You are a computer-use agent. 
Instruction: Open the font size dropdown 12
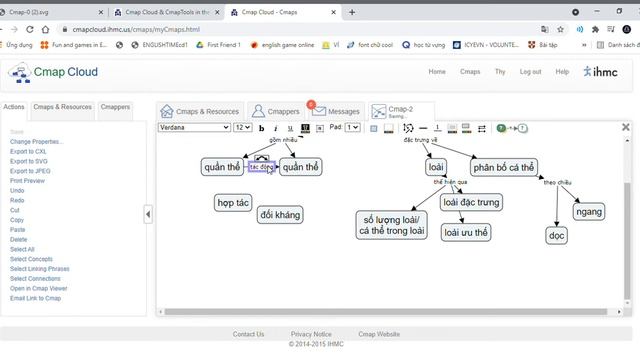(x=243, y=127)
